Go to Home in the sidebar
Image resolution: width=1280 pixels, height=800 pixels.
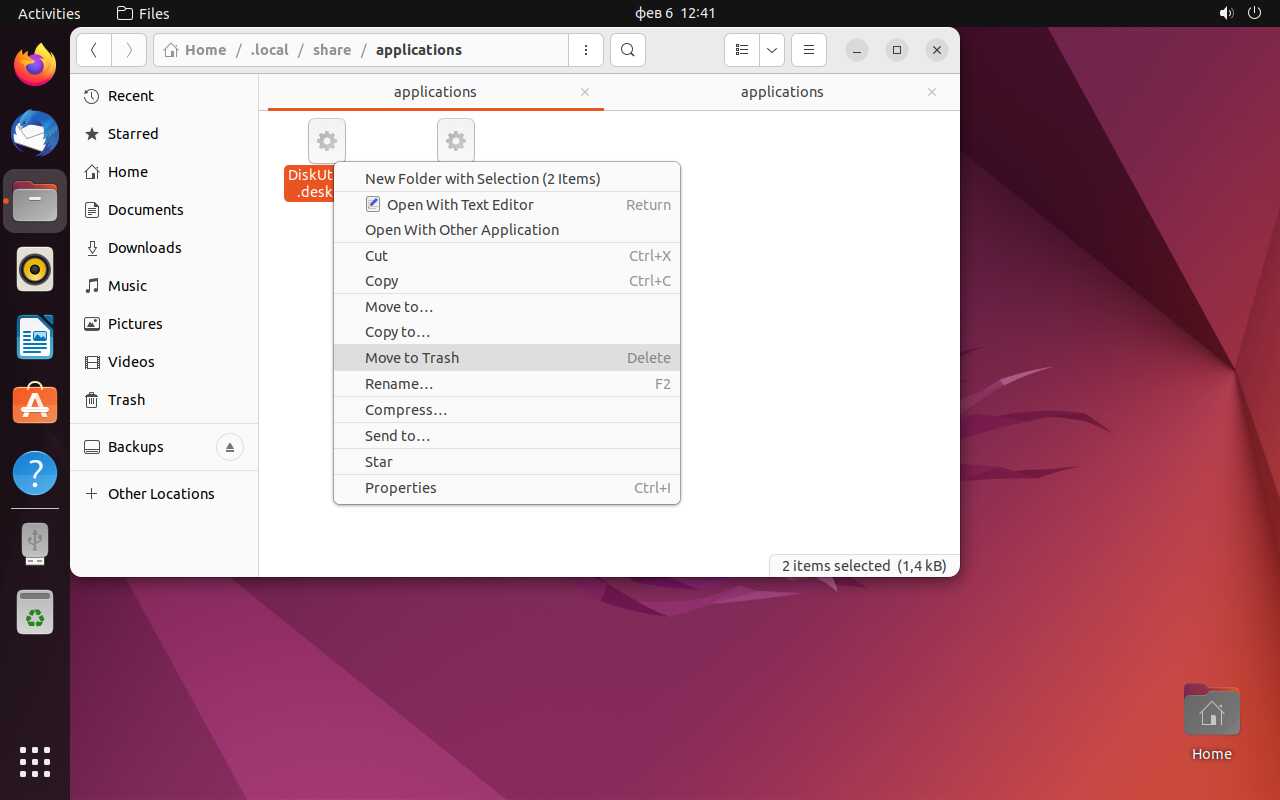(x=165, y=172)
